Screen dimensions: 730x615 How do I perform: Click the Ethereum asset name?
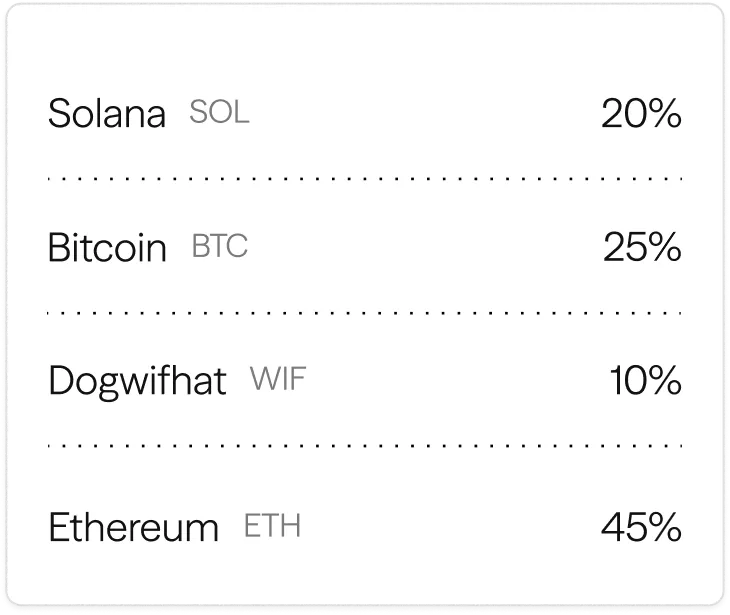click(x=133, y=527)
